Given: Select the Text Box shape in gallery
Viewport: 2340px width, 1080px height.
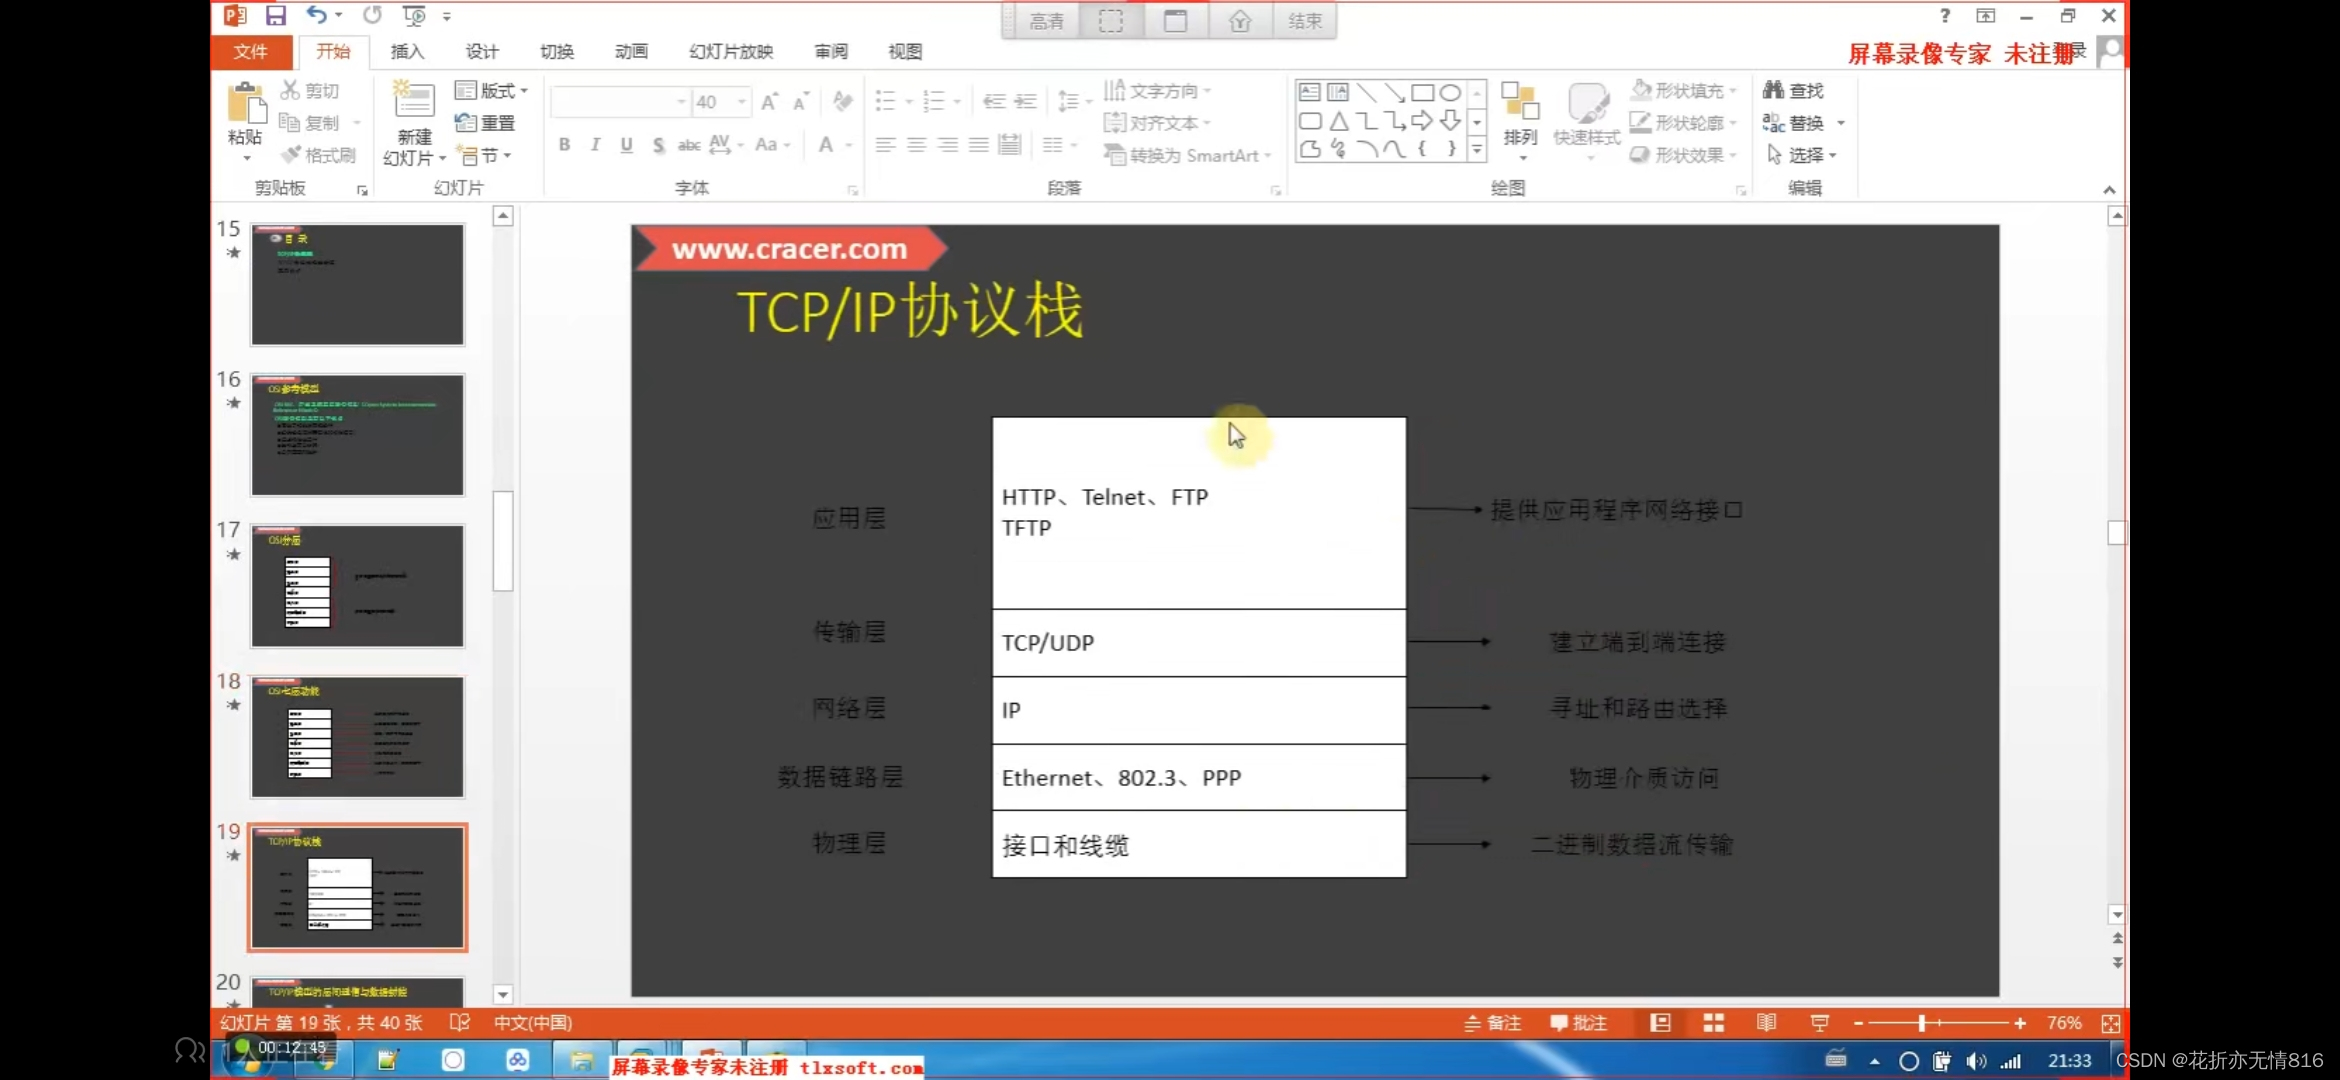Looking at the screenshot, I should click(x=1309, y=93).
